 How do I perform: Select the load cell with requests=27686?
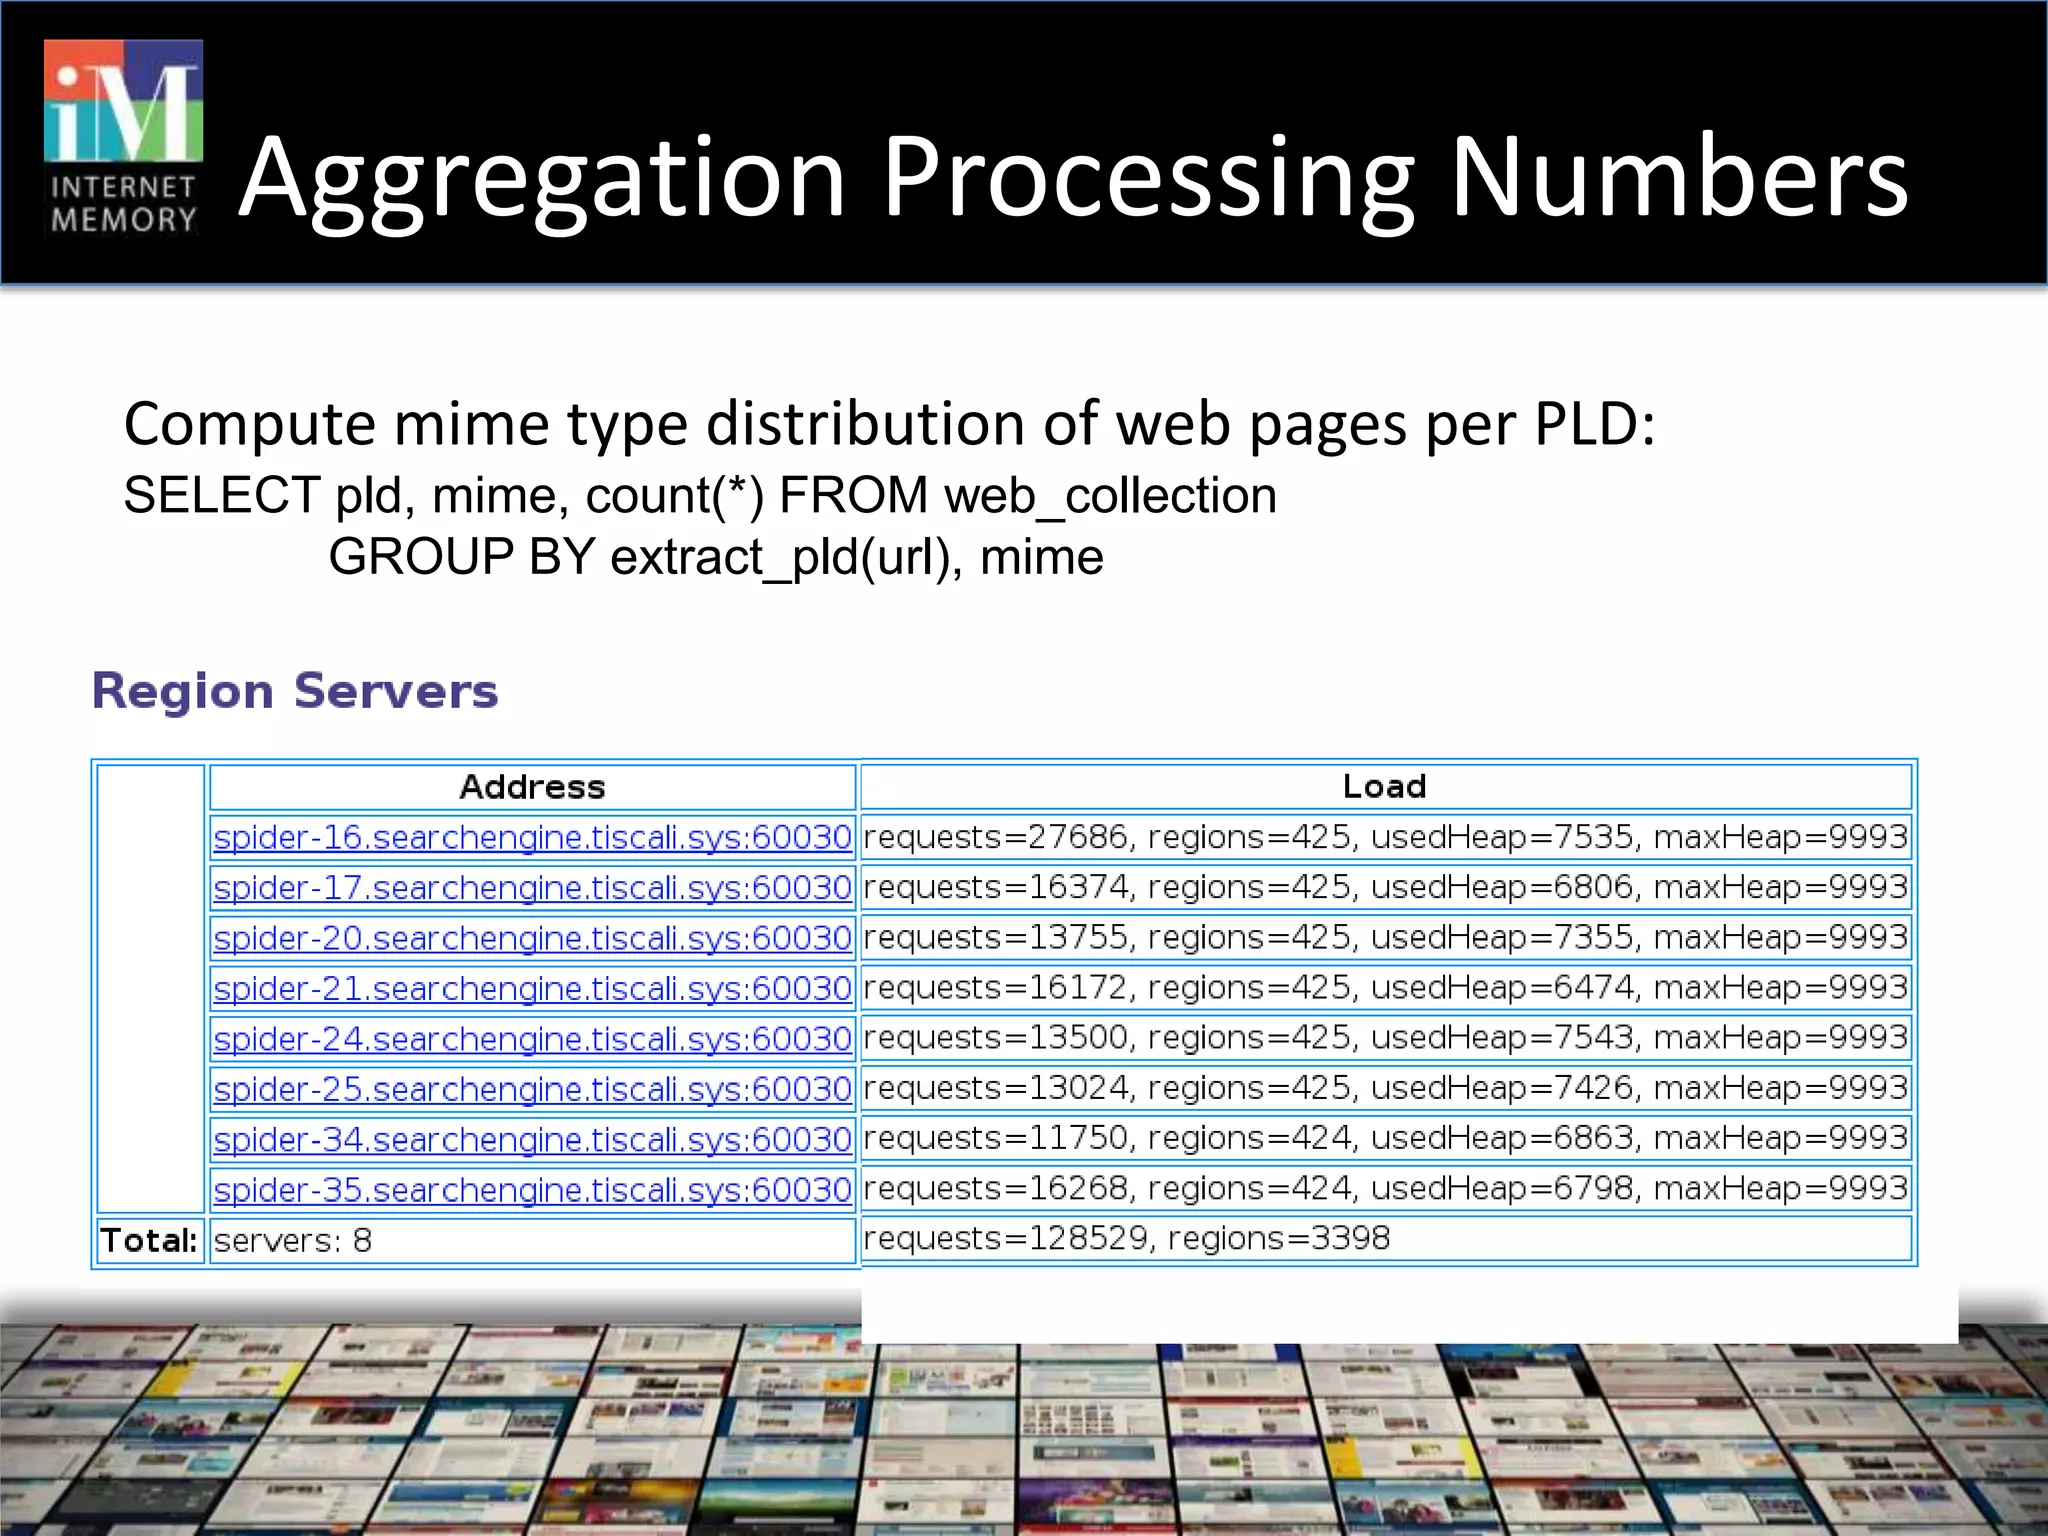pyautogui.click(x=1386, y=837)
